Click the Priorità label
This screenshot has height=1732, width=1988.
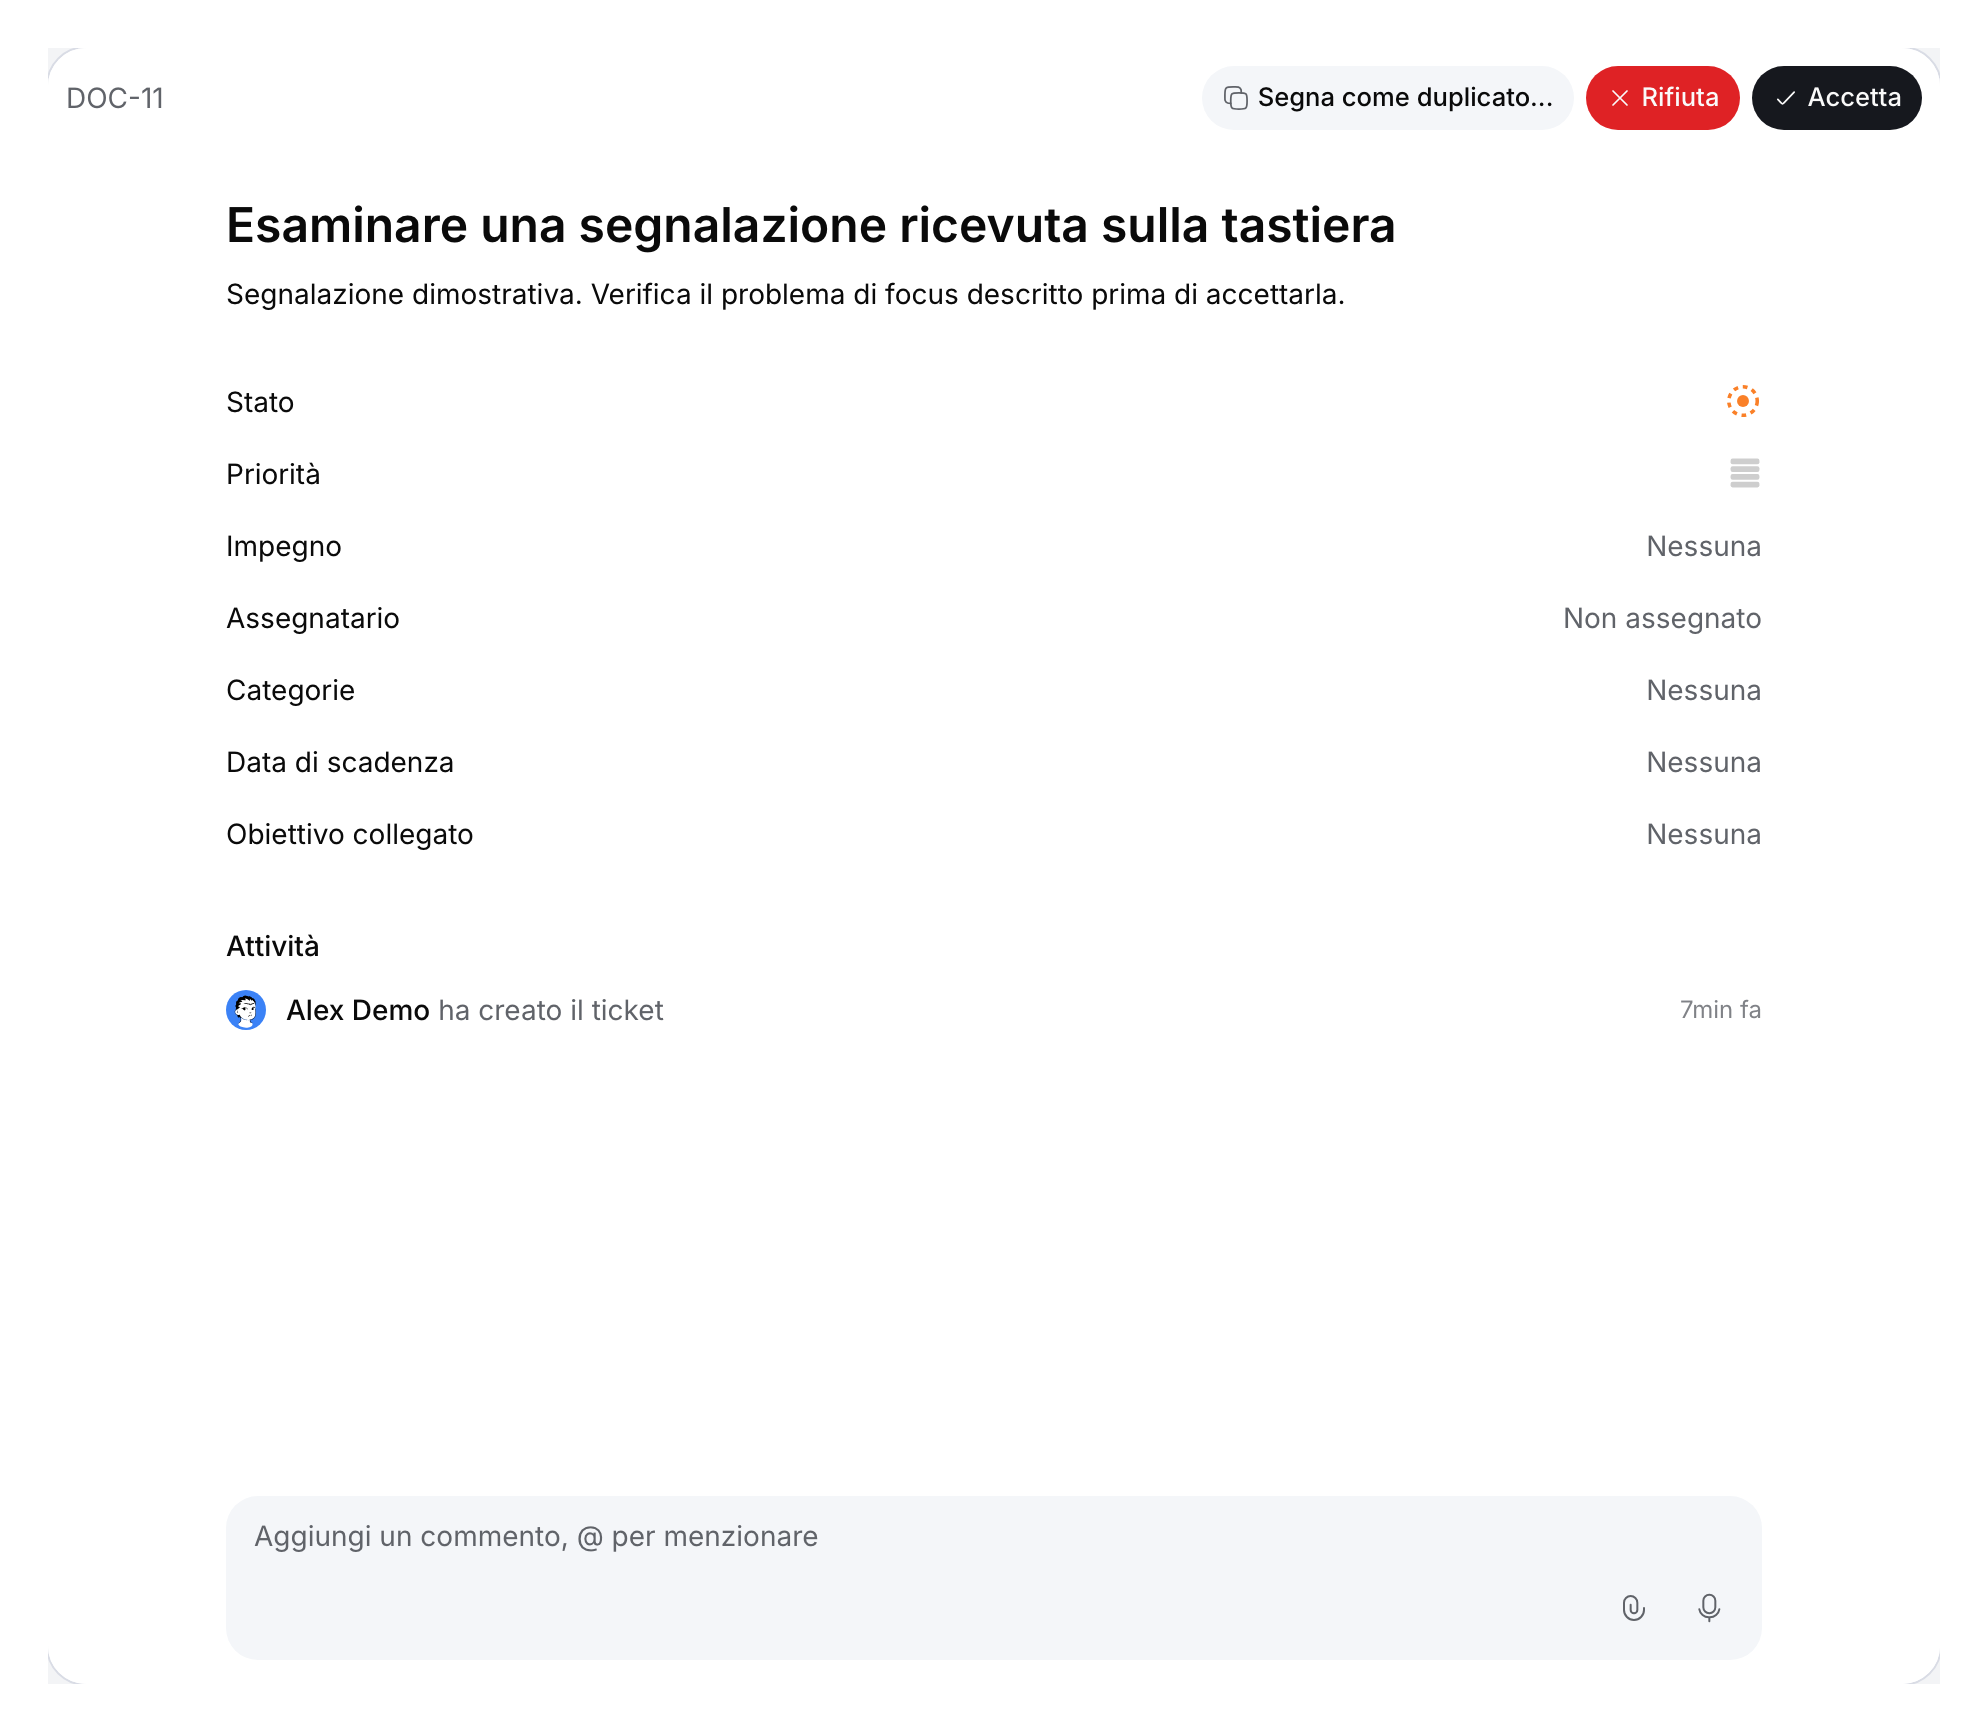(x=273, y=474)
